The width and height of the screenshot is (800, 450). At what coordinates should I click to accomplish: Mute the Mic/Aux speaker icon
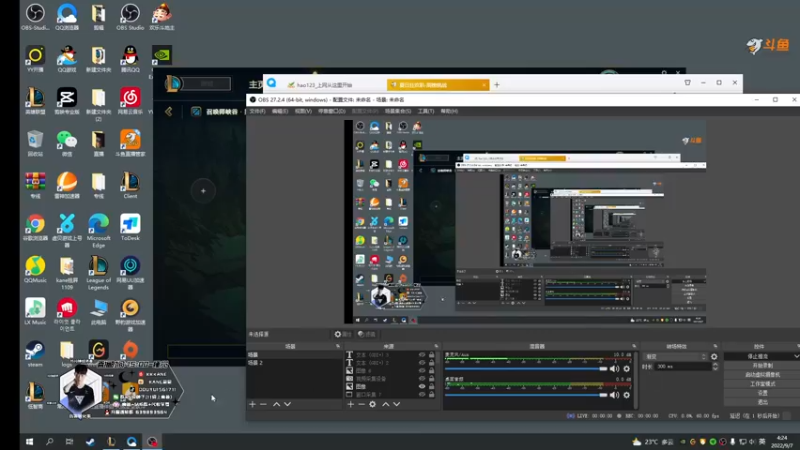tap(615, 369)
